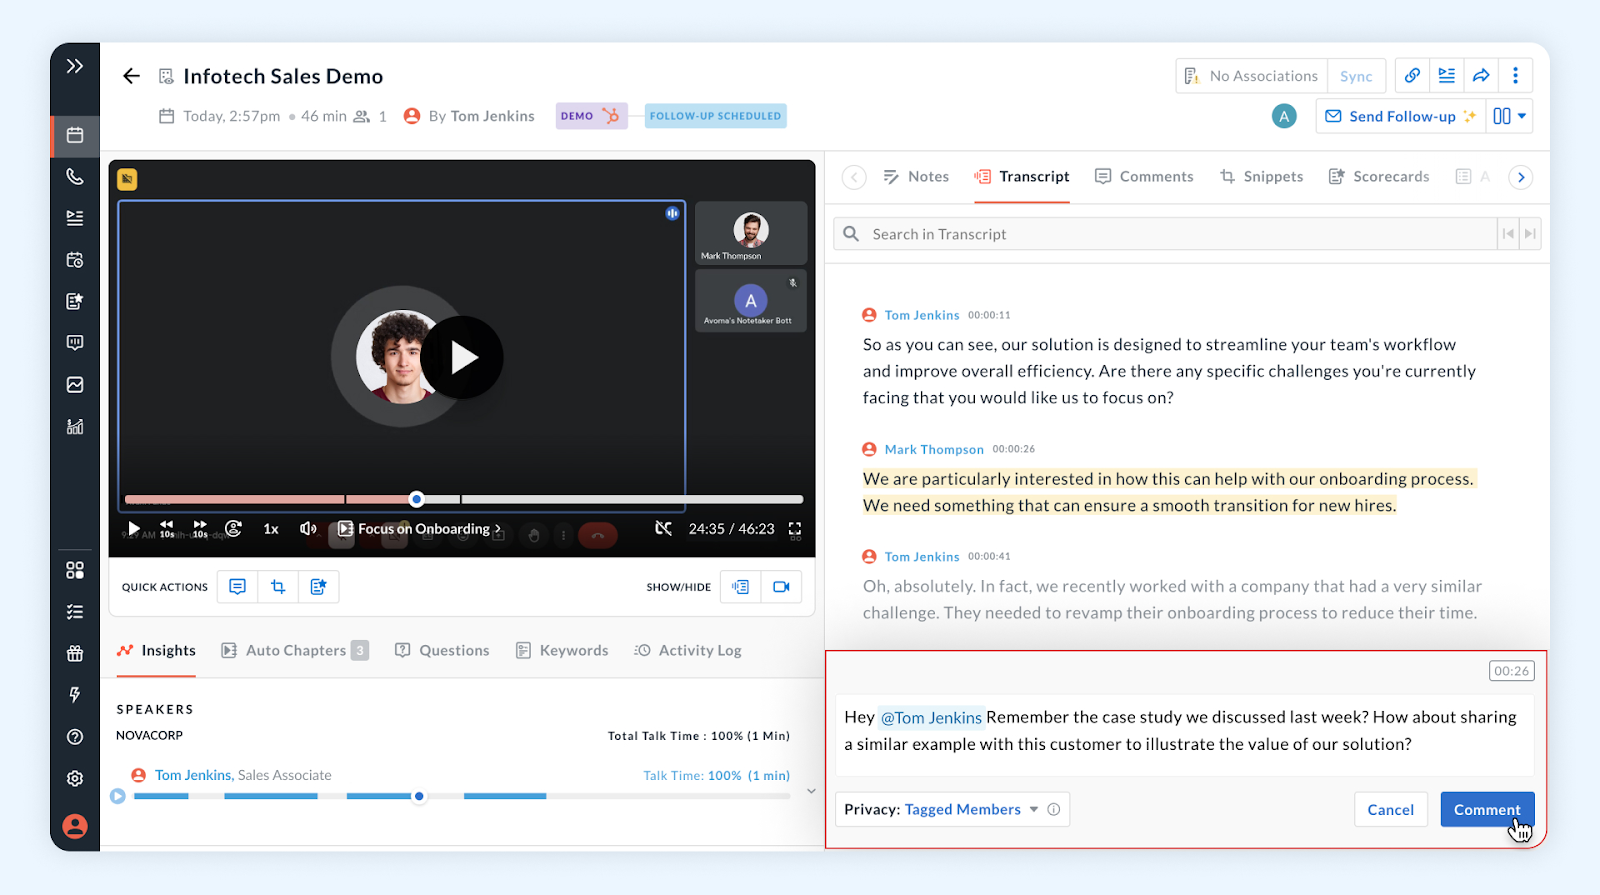
Task: Expand the Focus on Onboarding chapter
Action: click(419, 529)
